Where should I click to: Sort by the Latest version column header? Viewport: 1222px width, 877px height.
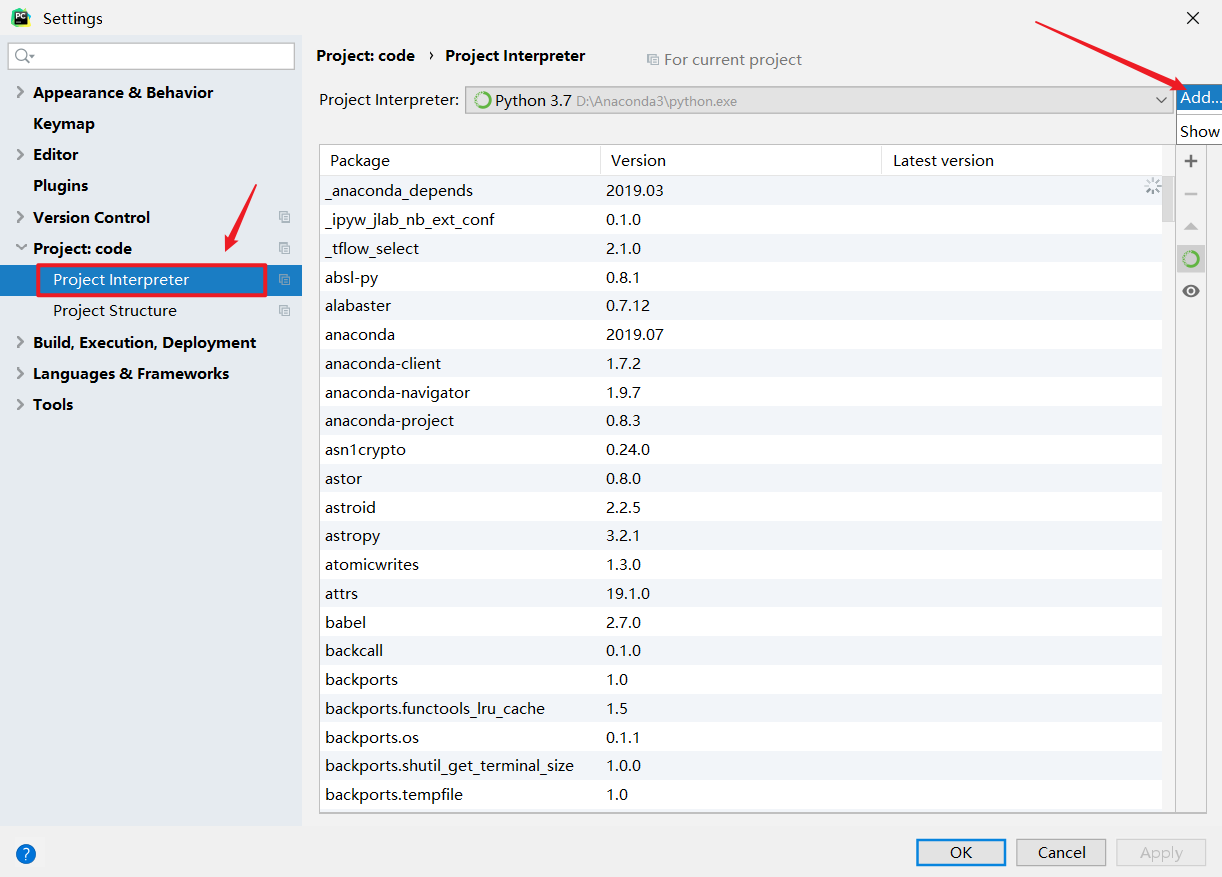(1021, 160)
